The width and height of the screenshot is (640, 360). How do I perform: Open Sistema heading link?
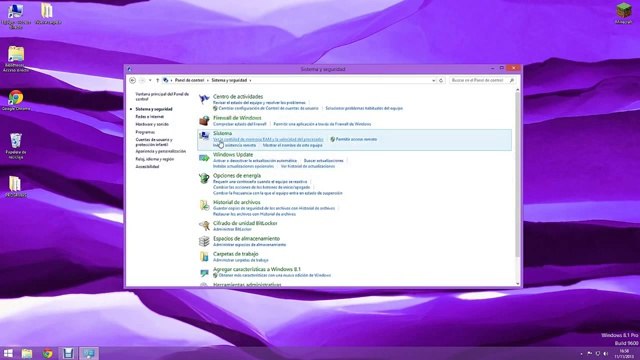tap(222, 133)
